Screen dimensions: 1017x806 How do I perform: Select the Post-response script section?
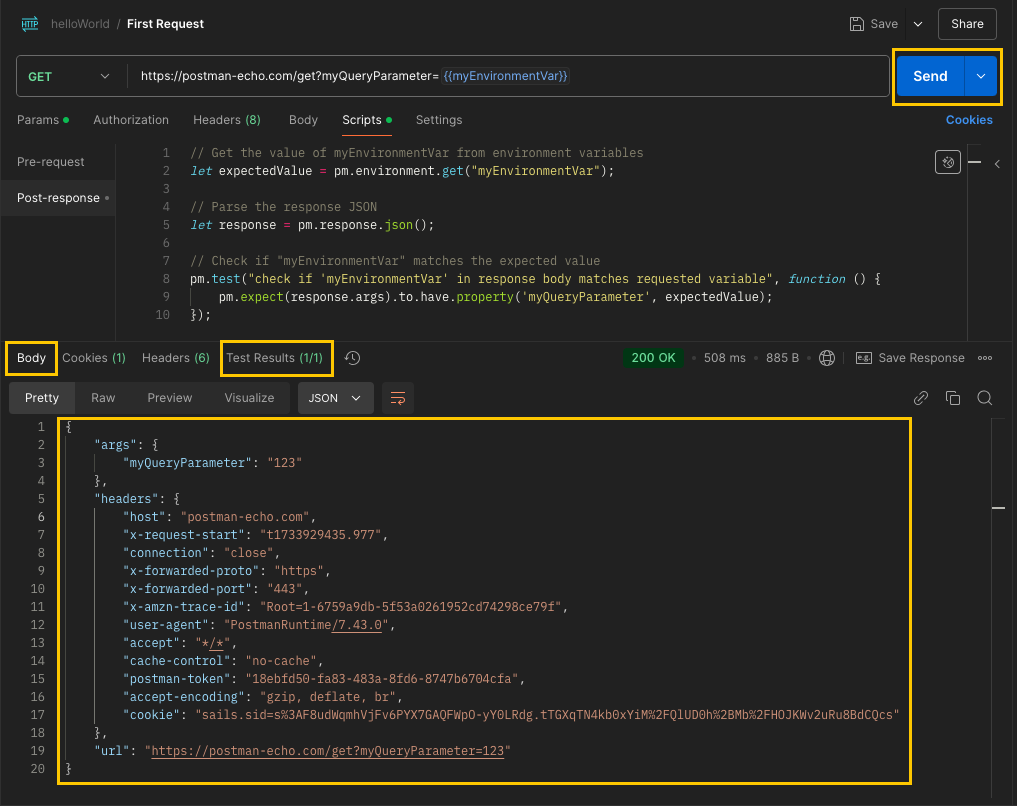(58, 198)
